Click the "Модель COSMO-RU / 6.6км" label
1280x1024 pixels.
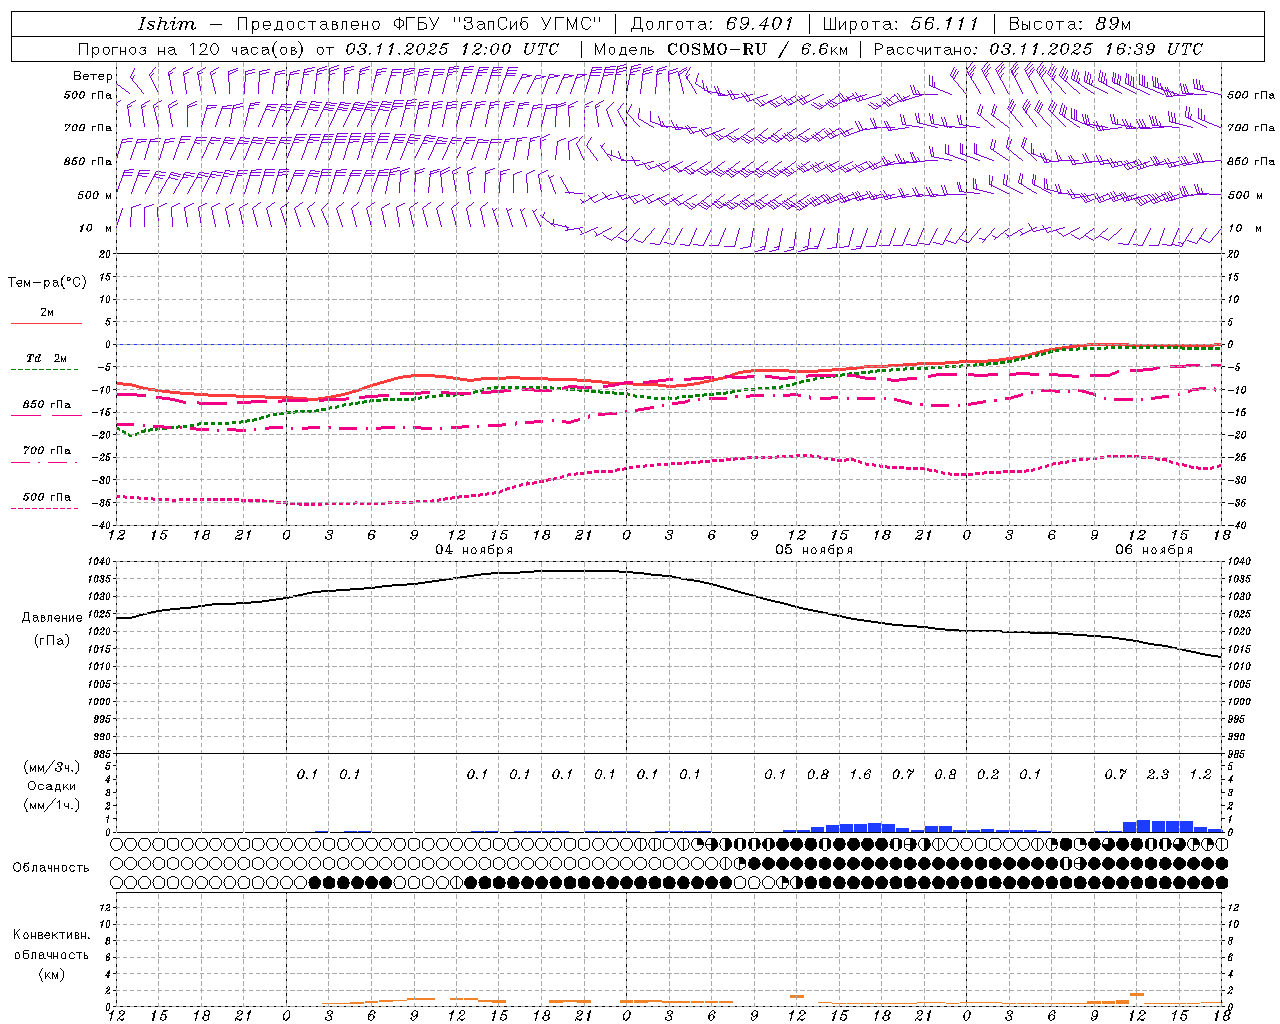click(x=721, y=49)
